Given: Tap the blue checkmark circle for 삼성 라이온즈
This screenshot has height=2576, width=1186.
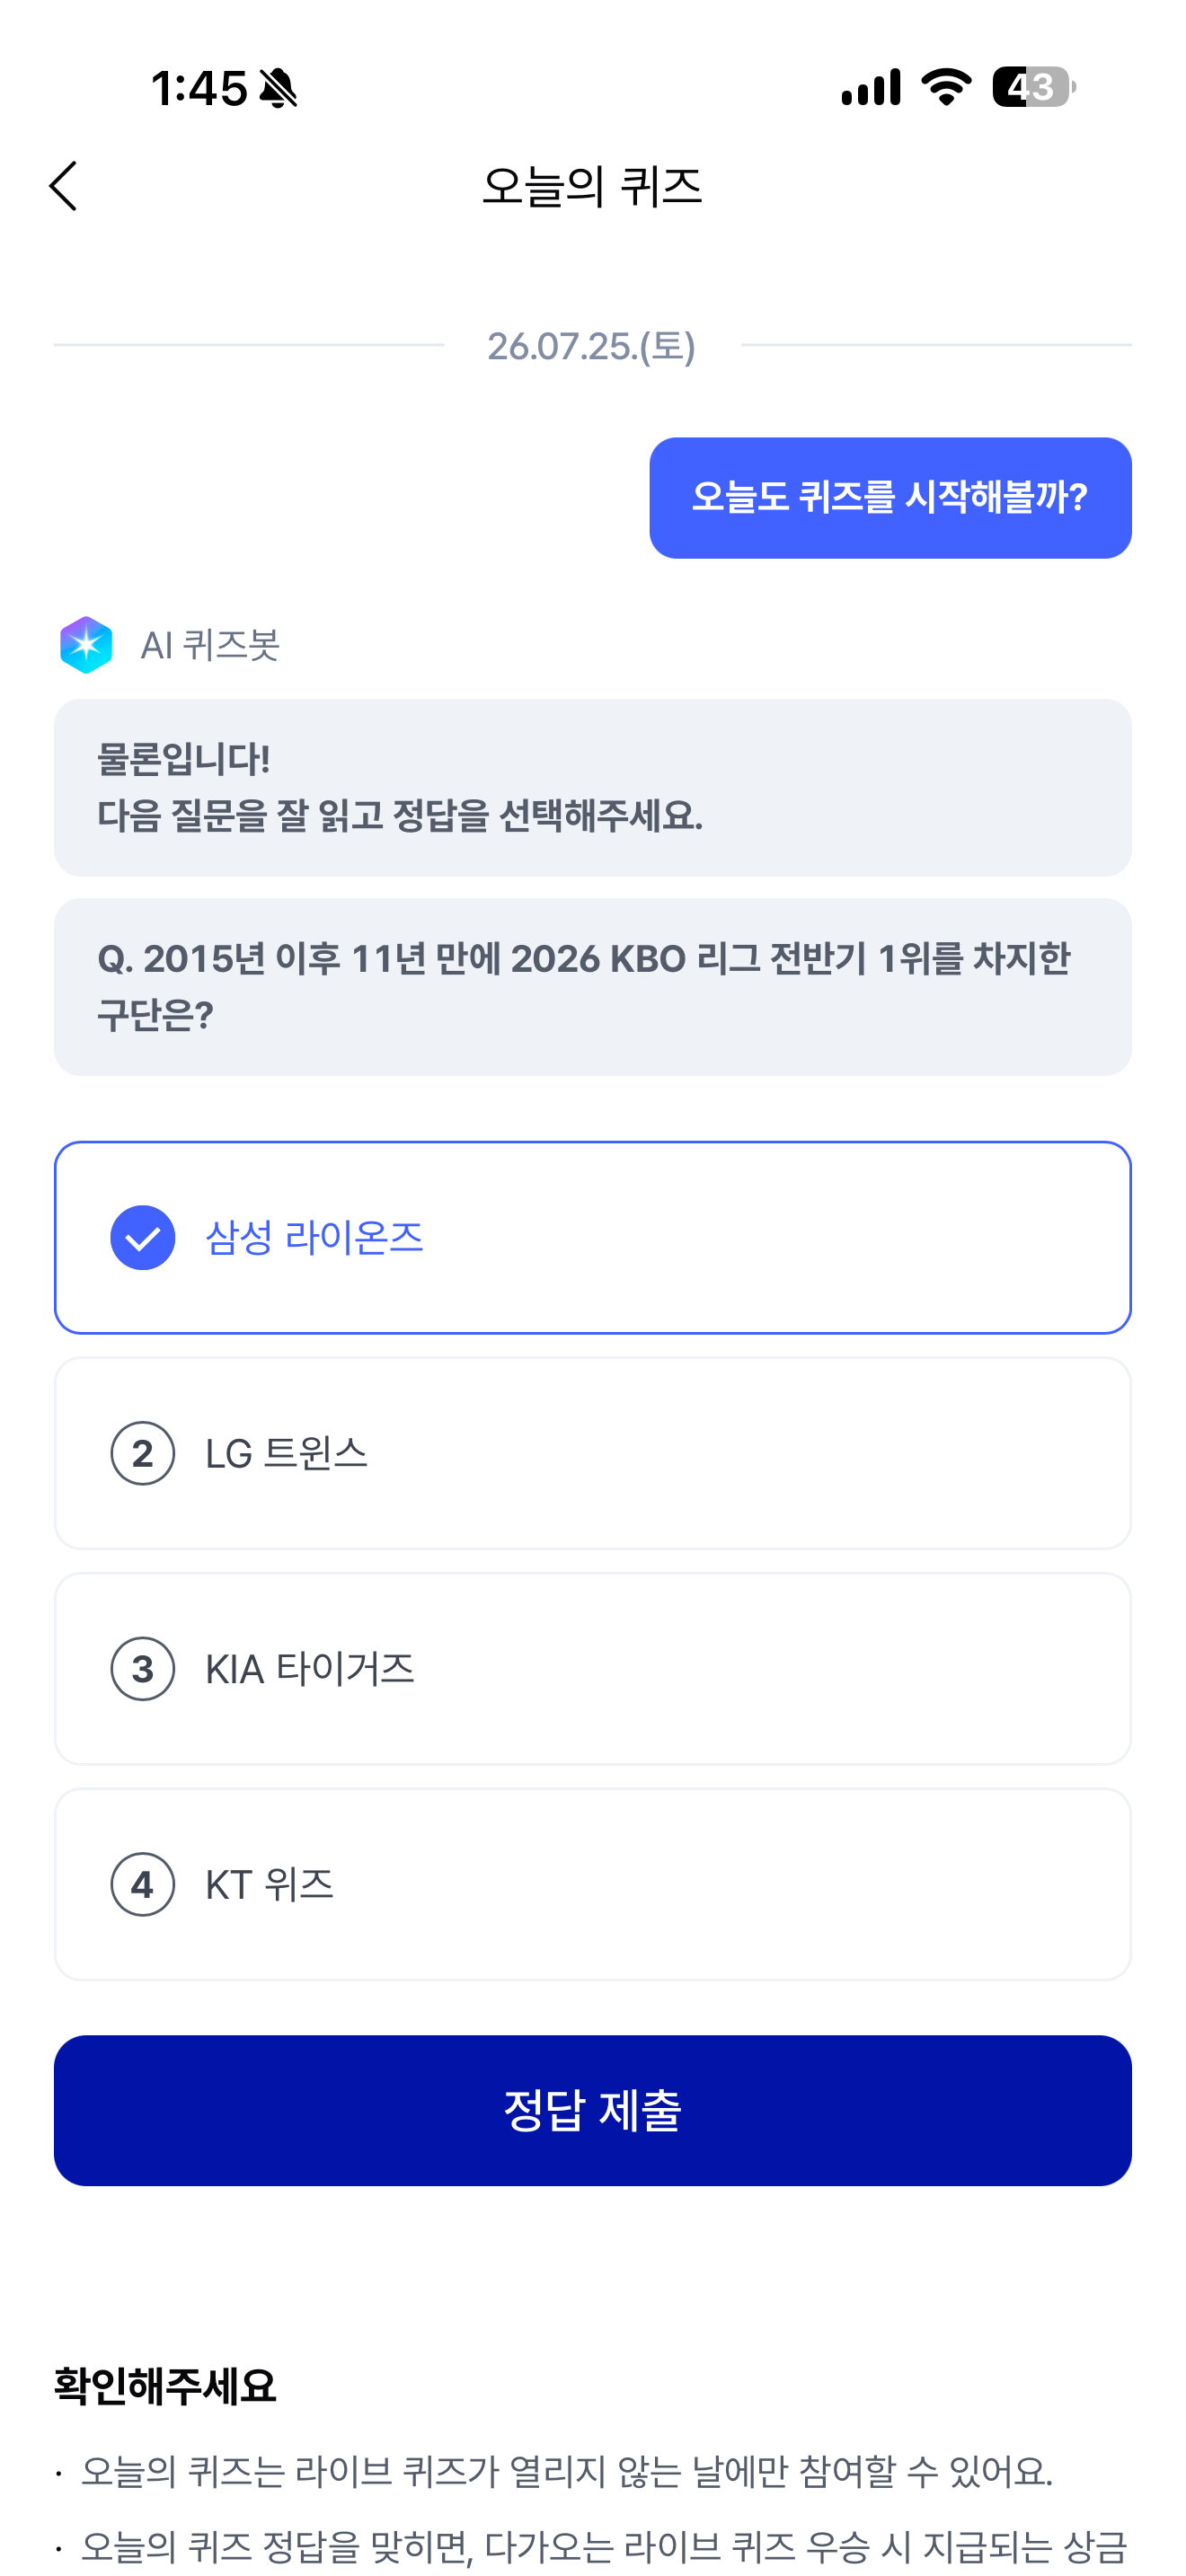Looking at the screenshot, I should click(143, 1238).
